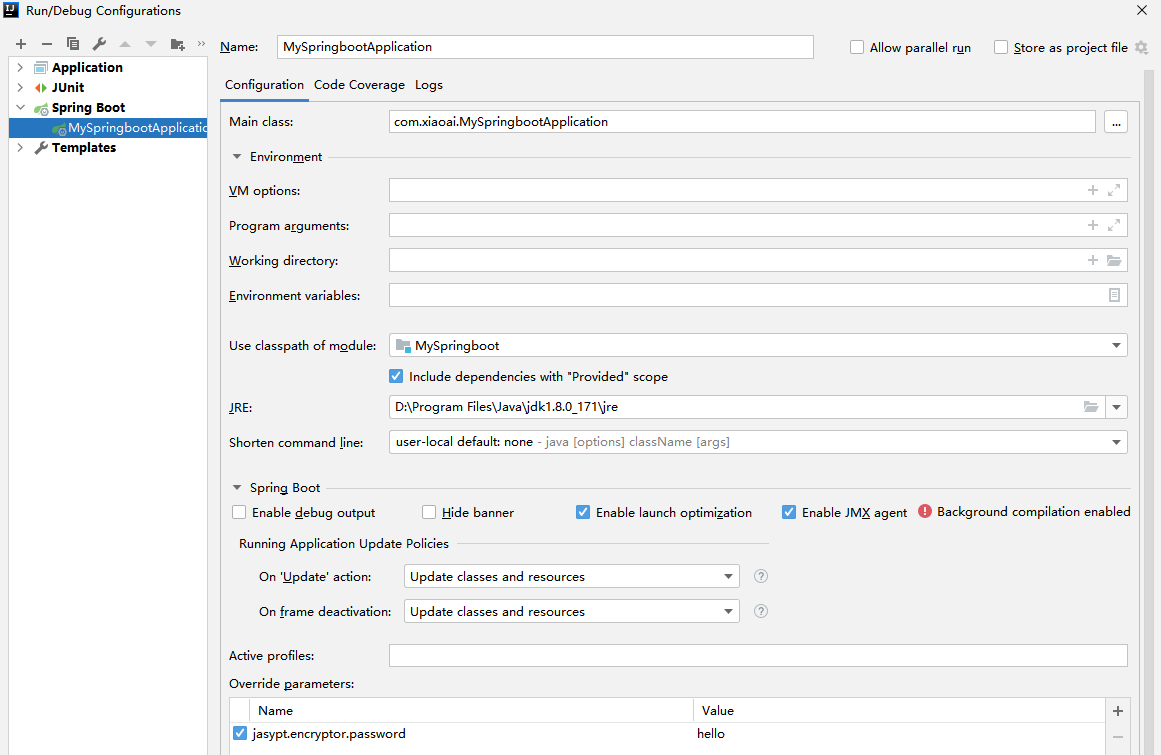The height and width of the screenshot is (755, 1161).
Task: Switch to the Logs tab
Action: [429, 85]
